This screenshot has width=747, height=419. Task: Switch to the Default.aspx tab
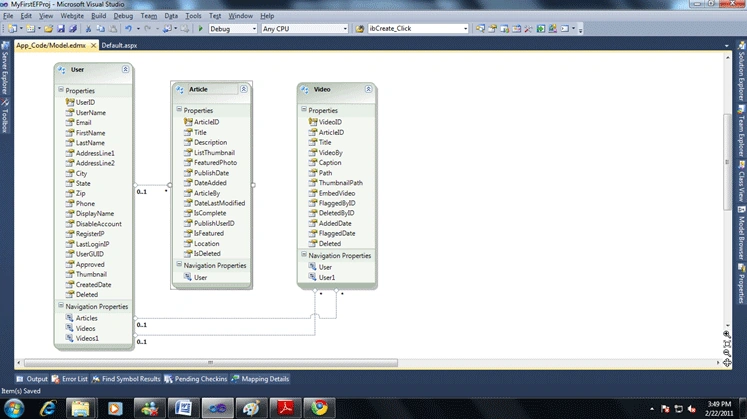[x=119, y=45]
